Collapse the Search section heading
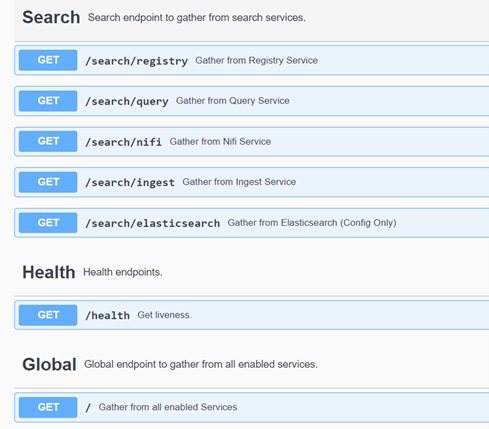 coord(51,17)
